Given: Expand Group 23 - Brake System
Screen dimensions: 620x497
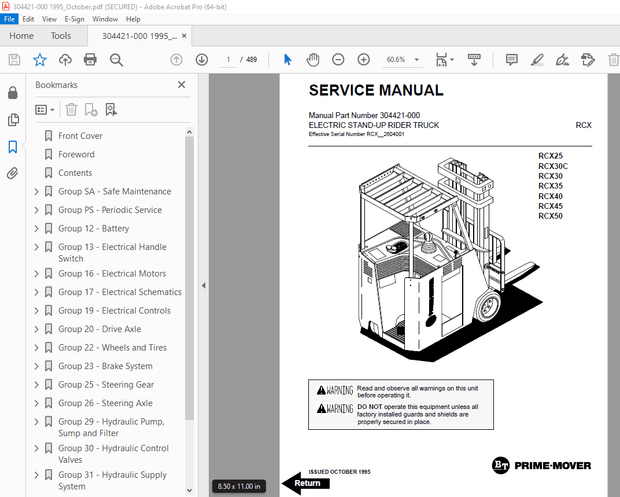Looking at the screenshot, I should click(36, 366).
